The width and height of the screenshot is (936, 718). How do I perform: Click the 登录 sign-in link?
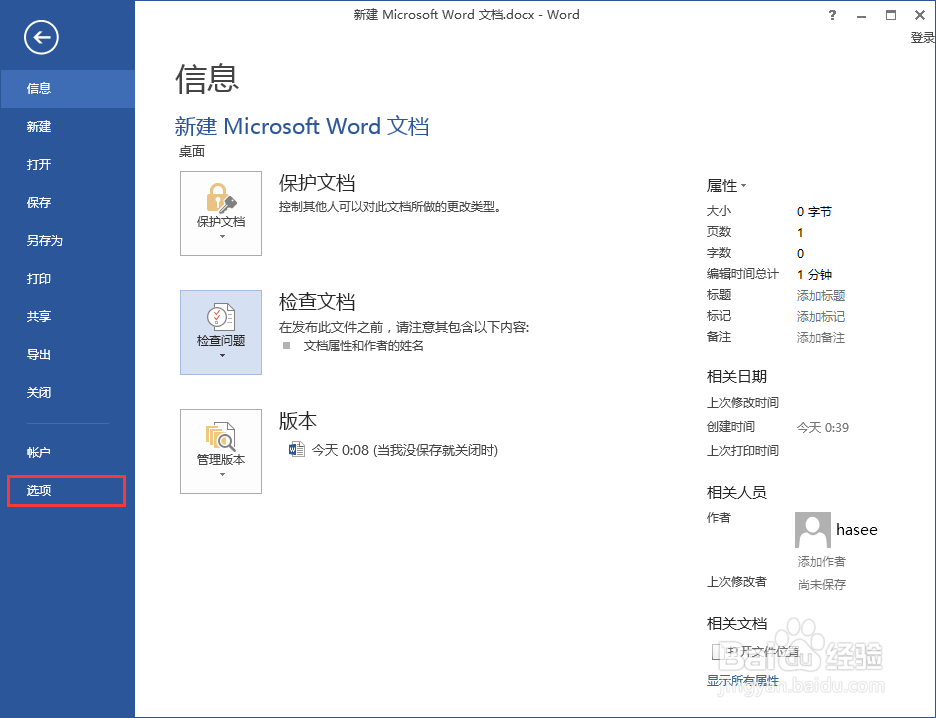922,38
